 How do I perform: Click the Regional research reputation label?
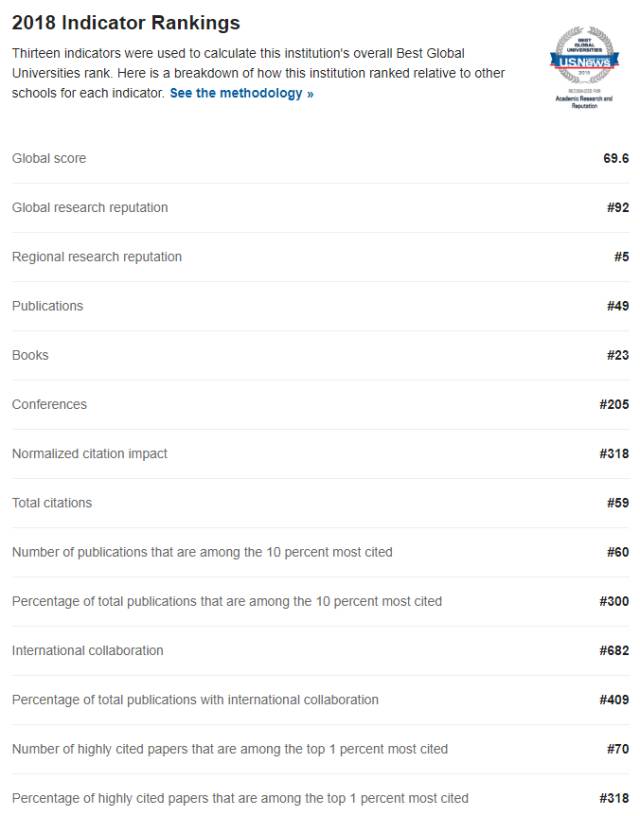coord(97,257)
